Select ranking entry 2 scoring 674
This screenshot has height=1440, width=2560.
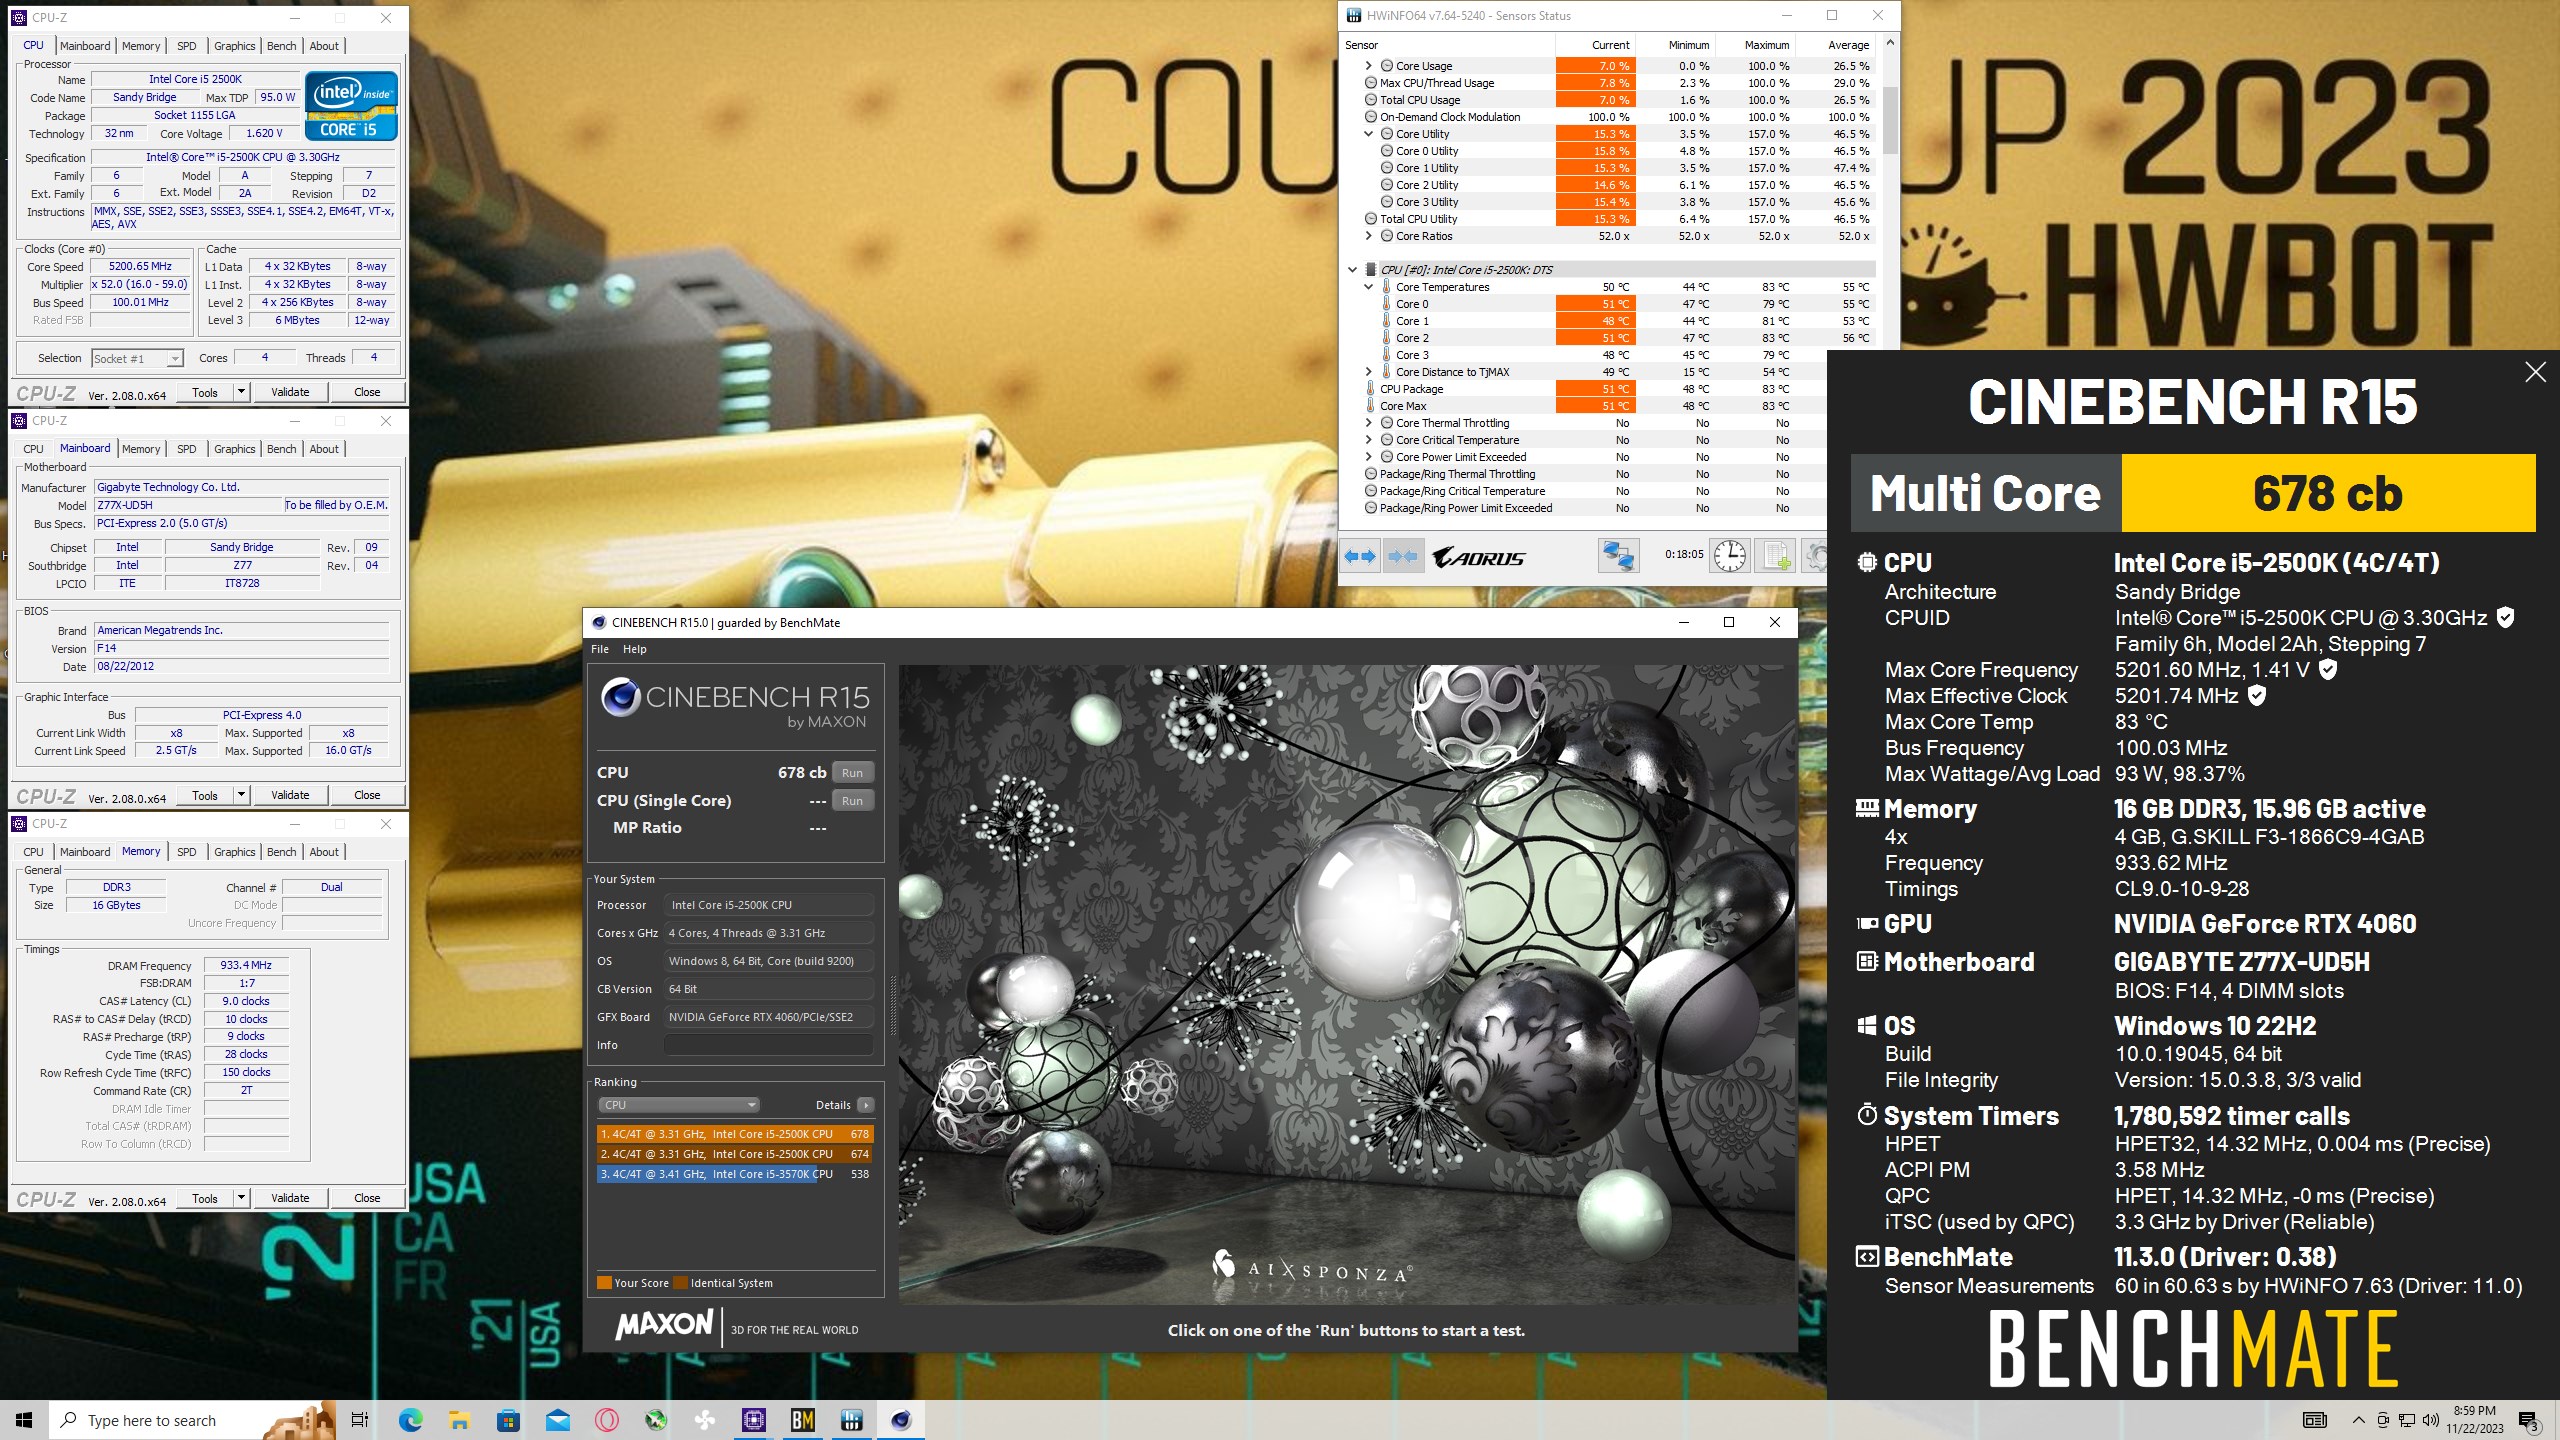735,1154
